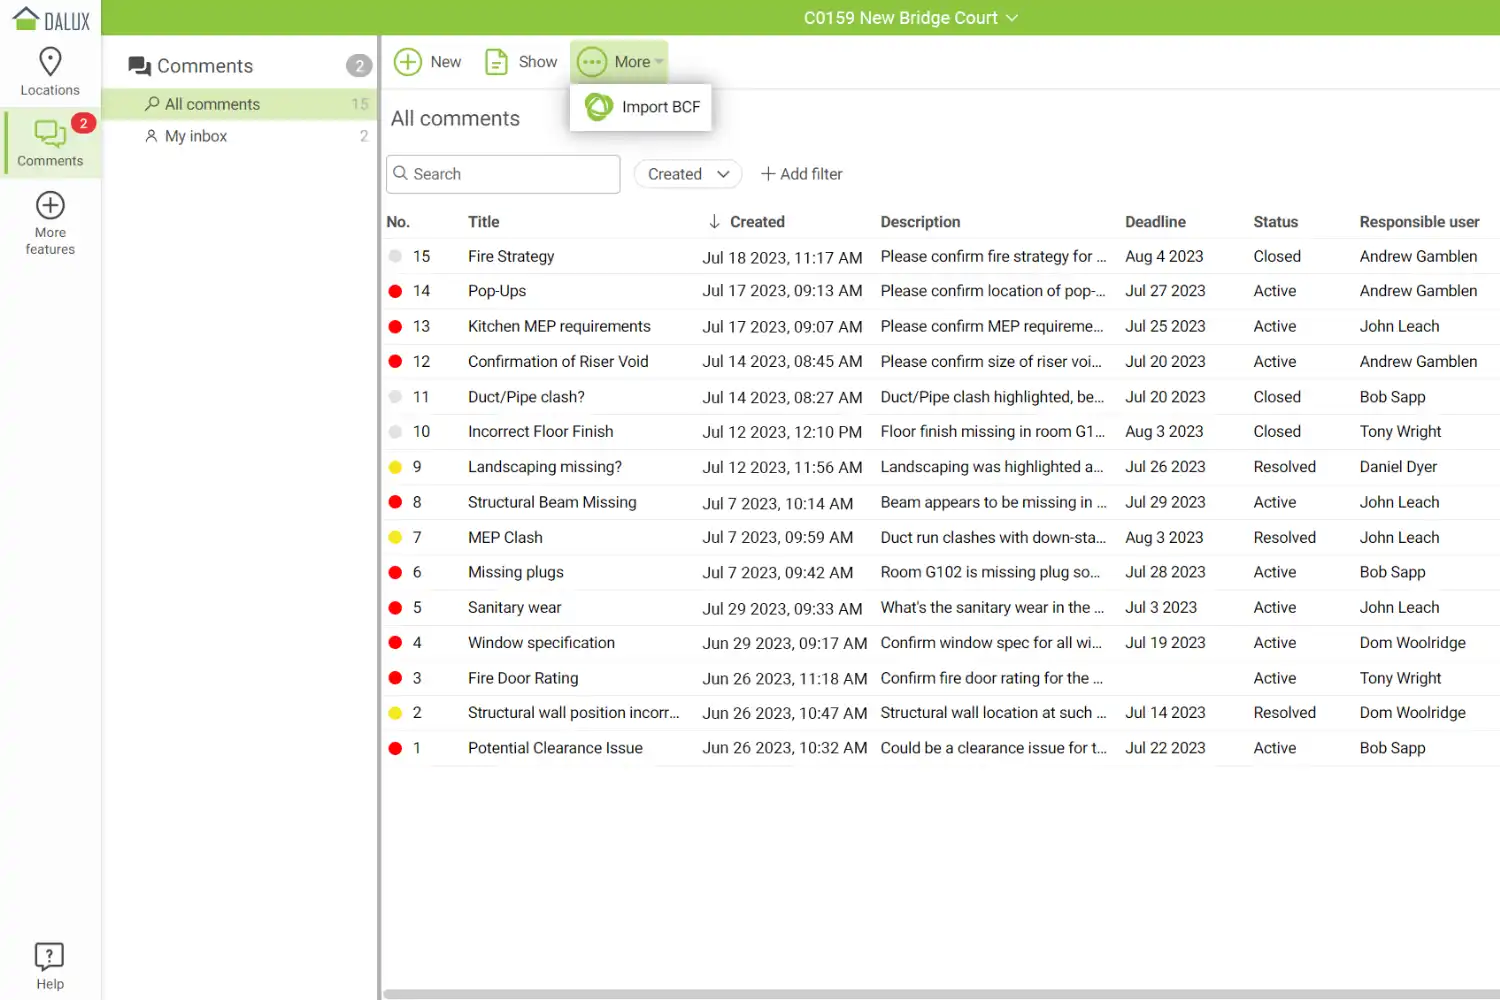Sort by the Deadline column header
Screen dimensions: 1500x1000
tap(1155, 222)
